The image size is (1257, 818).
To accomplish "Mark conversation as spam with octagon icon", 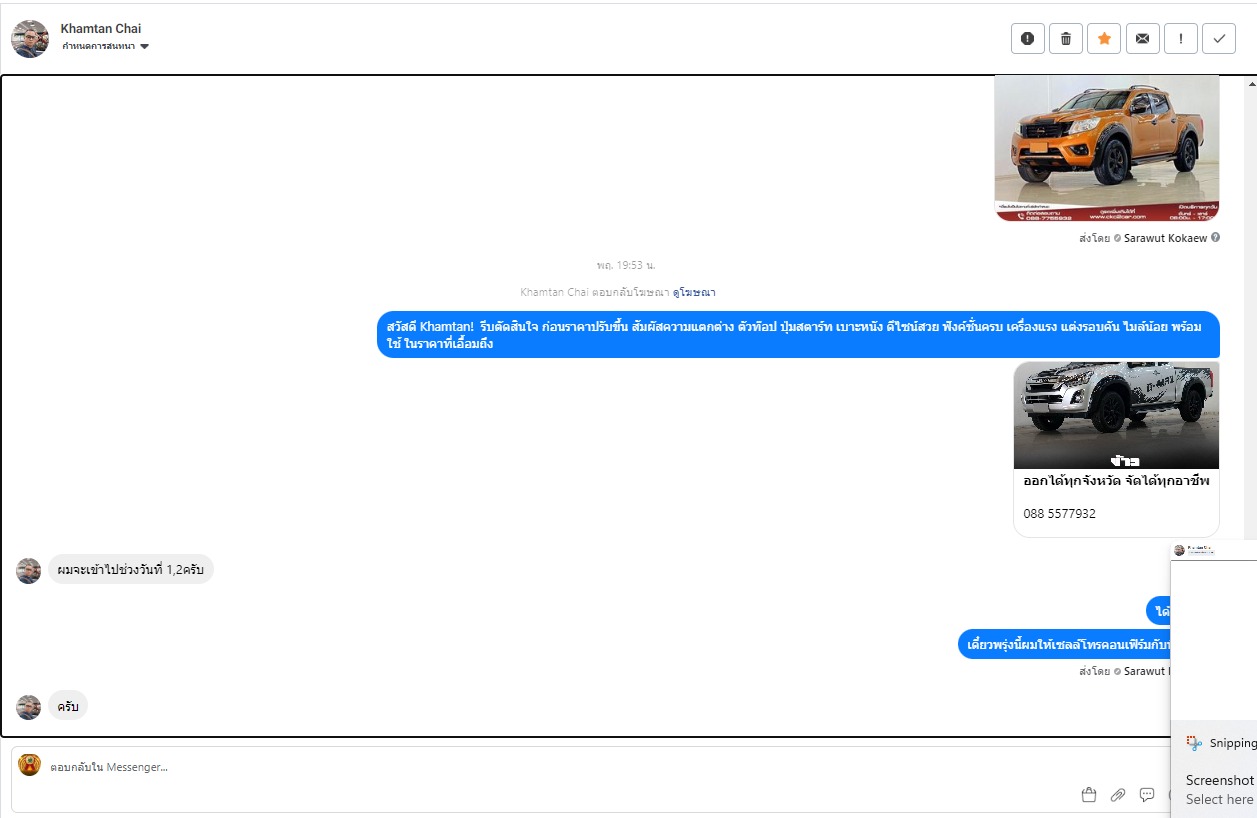I will [1028, 39].
